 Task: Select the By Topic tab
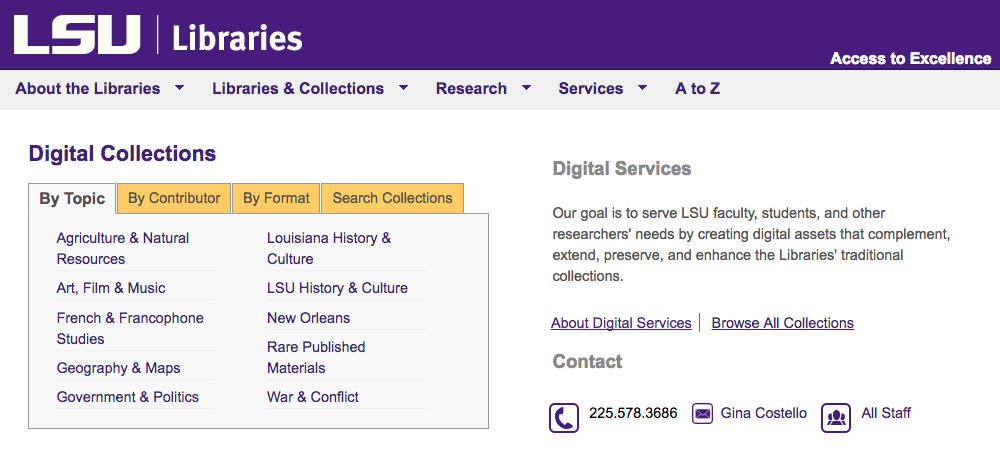[72, 198]
